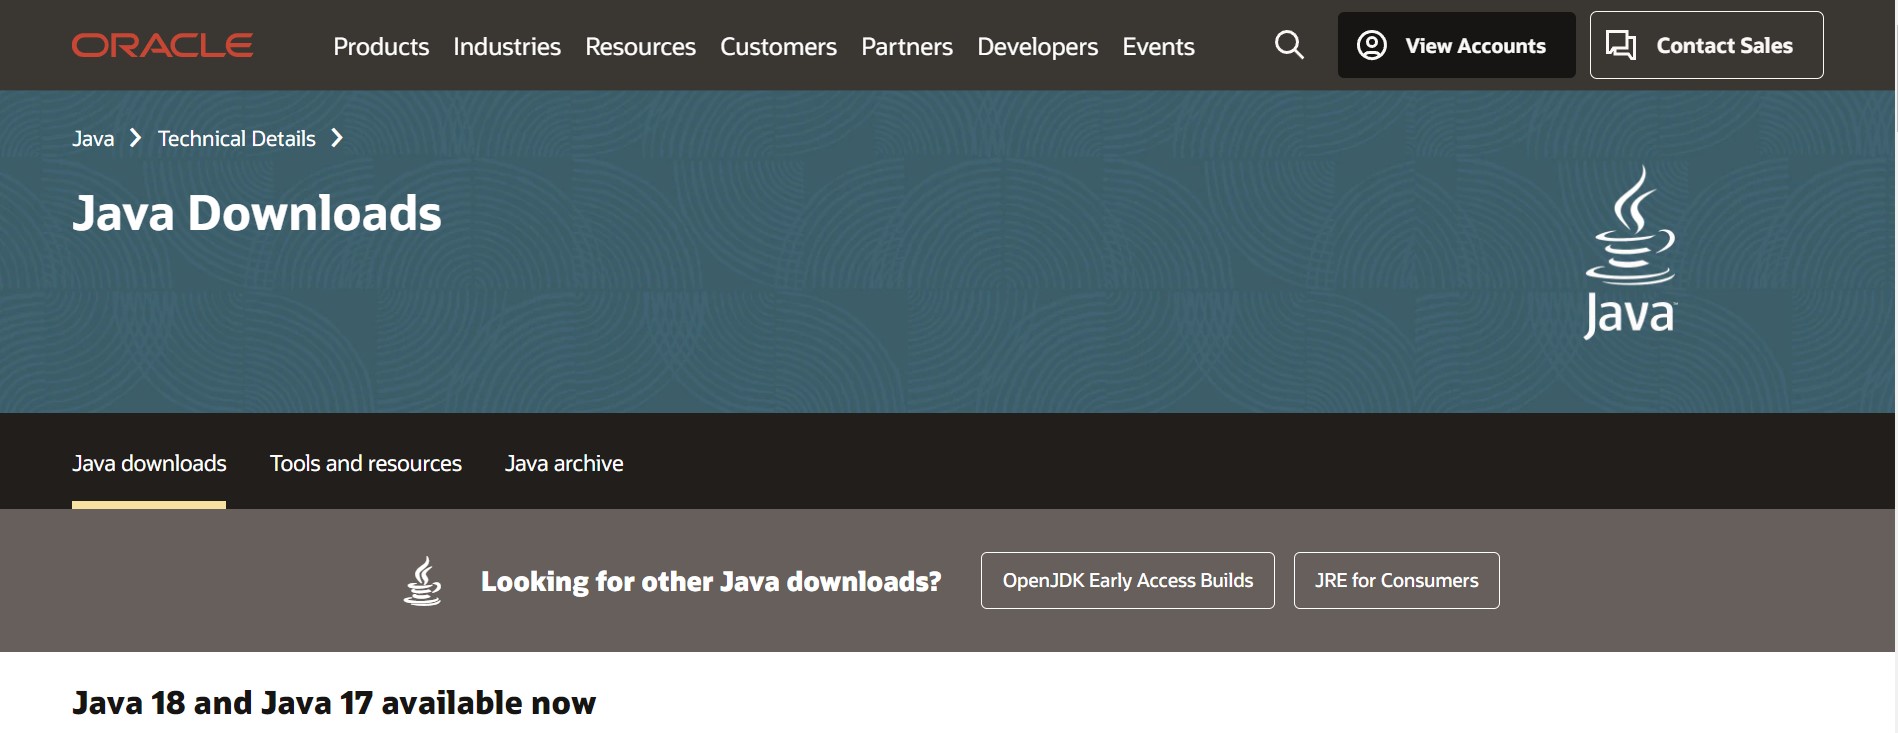Open JRE for Consumers
1898x733 pixels.
(1396, 580)
